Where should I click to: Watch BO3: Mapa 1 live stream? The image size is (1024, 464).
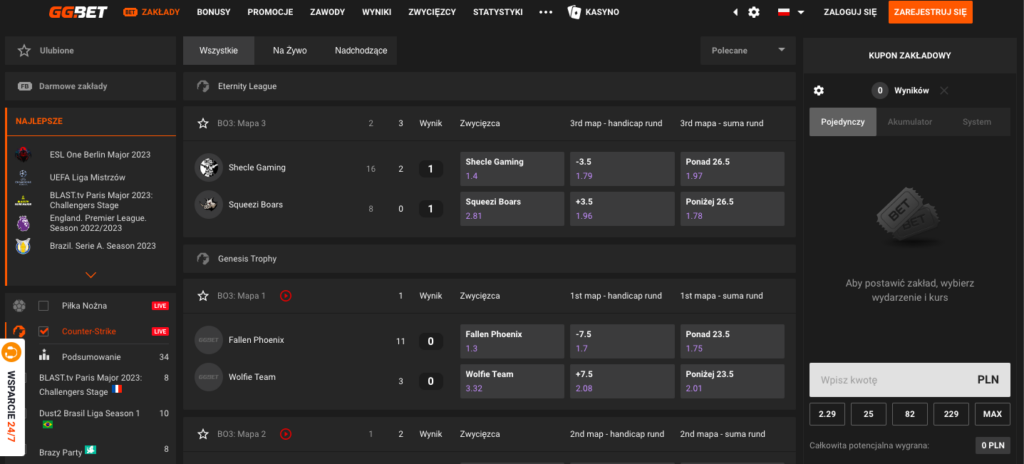point(285,295)
